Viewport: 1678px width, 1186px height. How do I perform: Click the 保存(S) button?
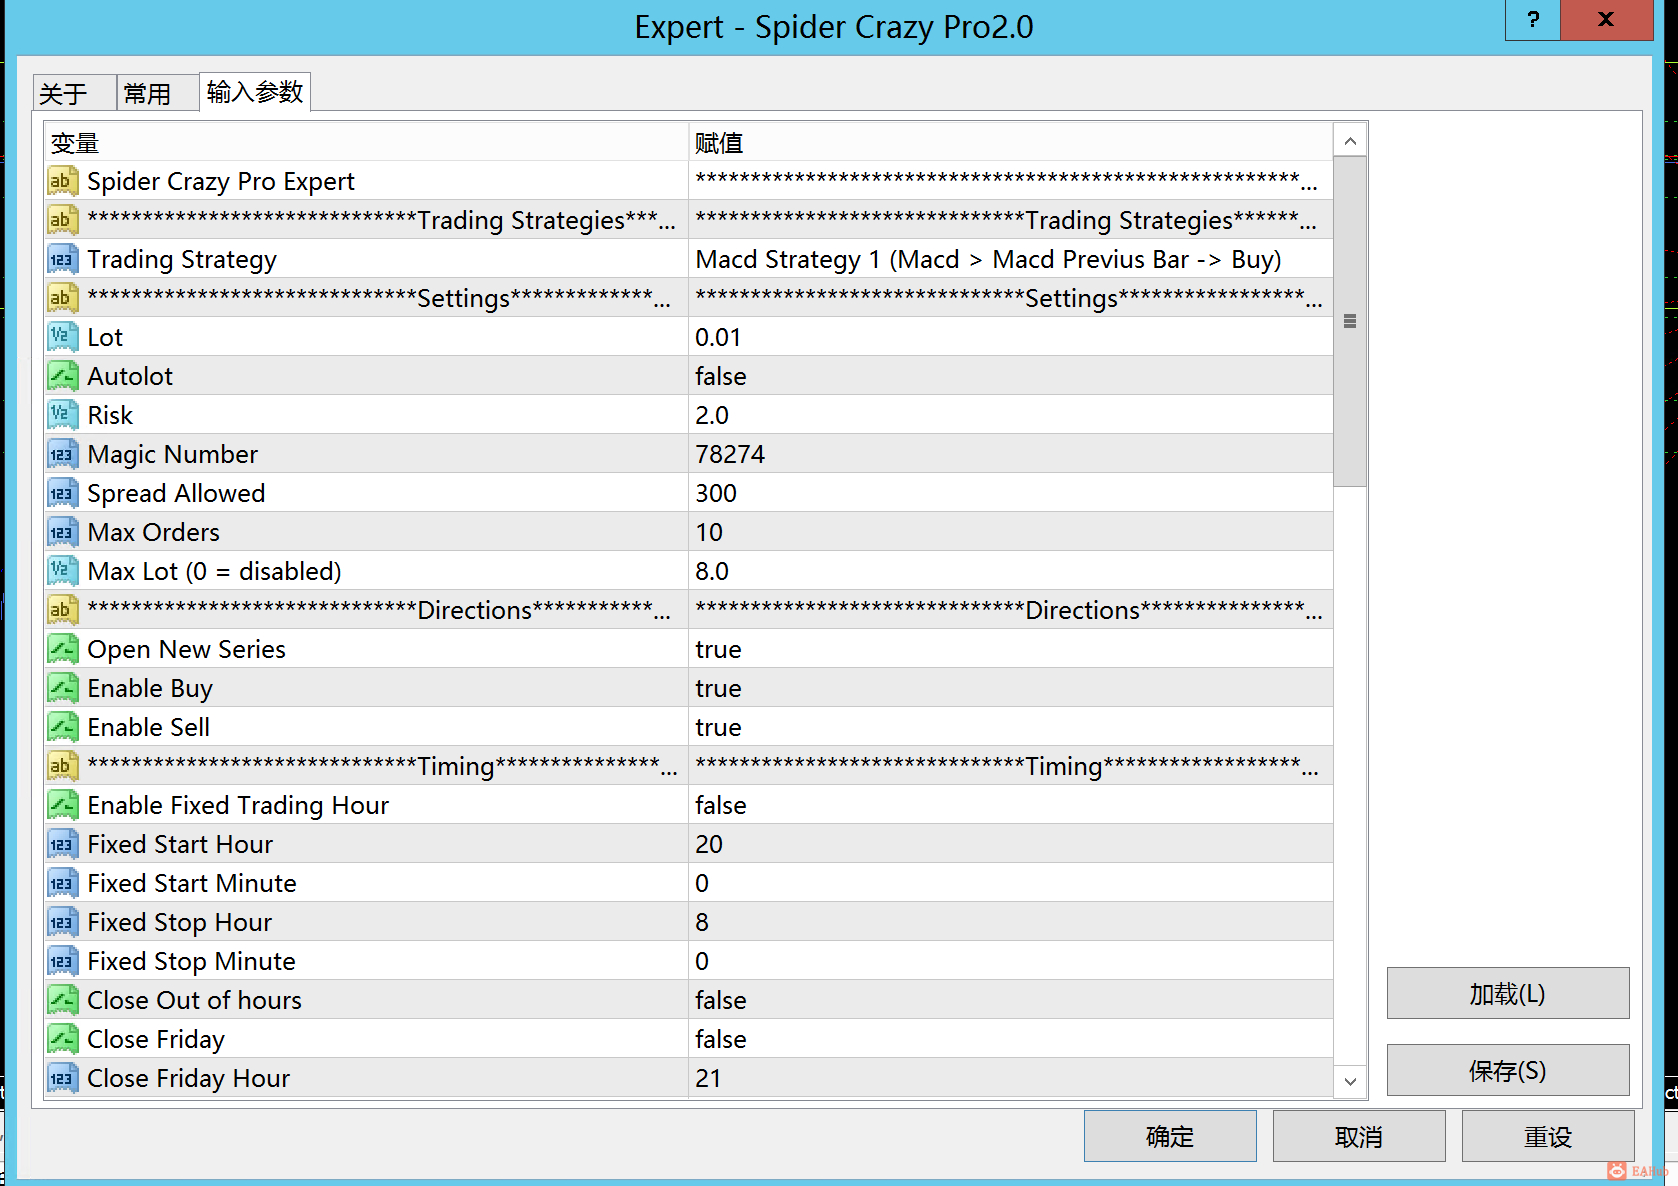pos(1508,1070)
